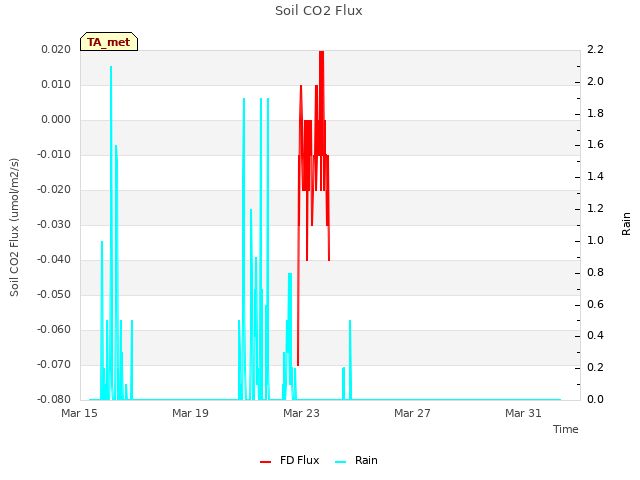Click the 0.8 right axis value
The image size is (640, 480).
click(595, 272)
